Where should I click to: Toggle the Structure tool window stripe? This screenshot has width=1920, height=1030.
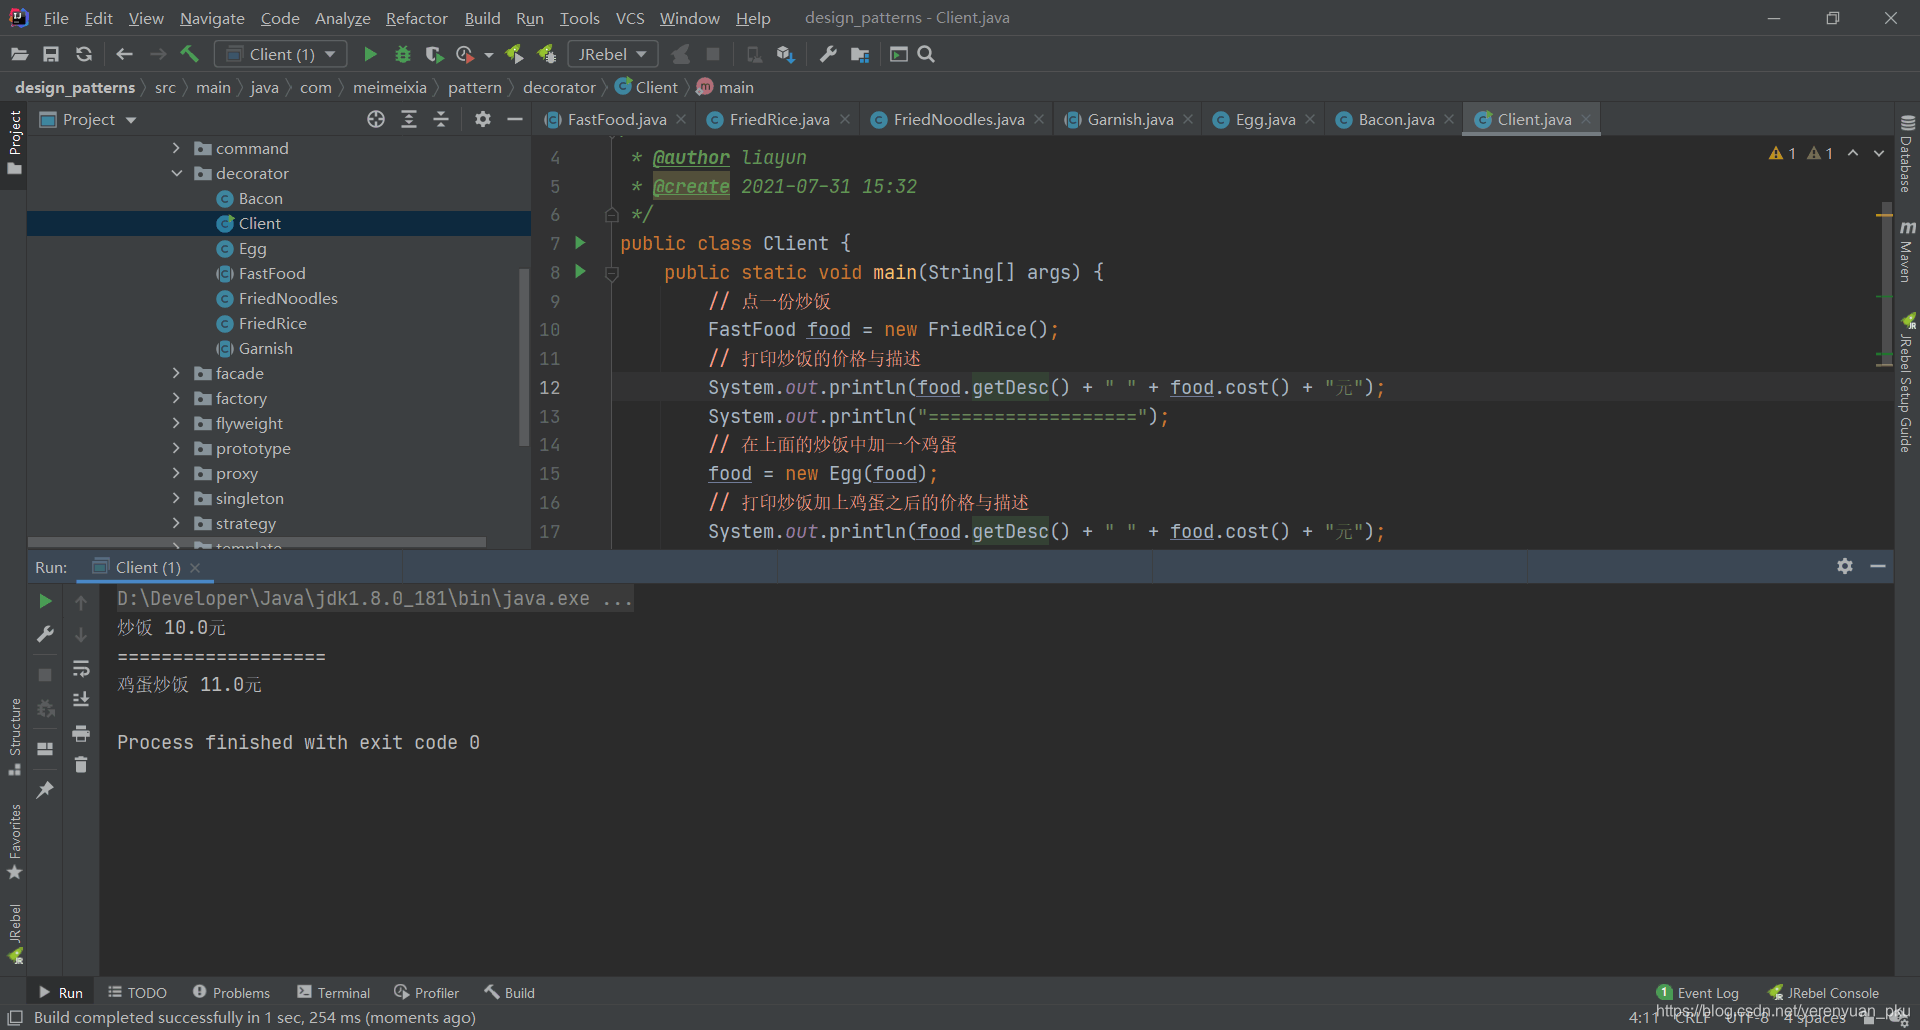tap(14, 736)
